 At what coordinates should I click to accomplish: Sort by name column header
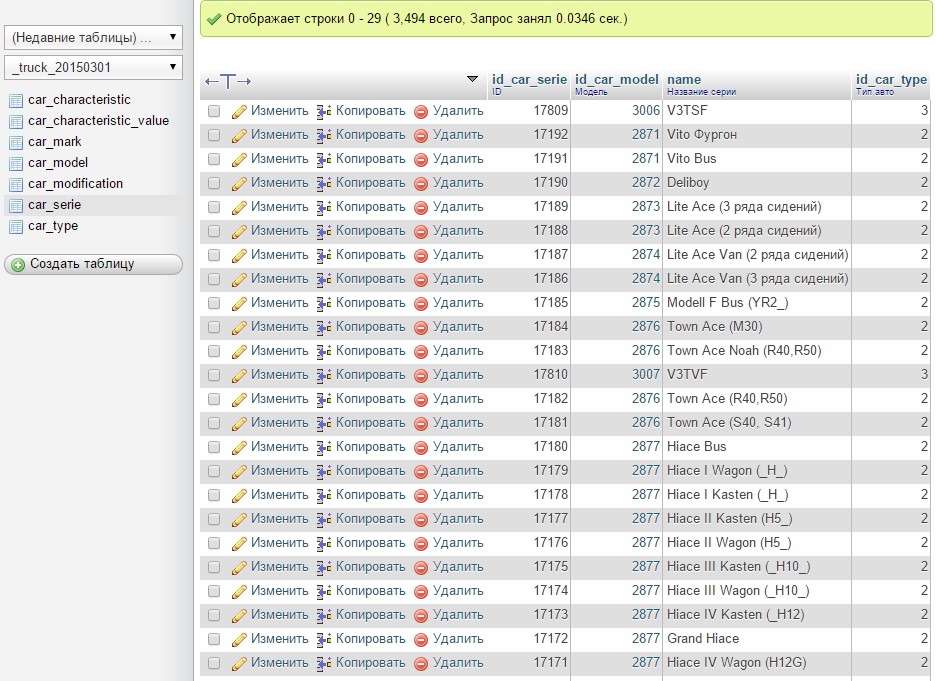(x=684, y=79)
